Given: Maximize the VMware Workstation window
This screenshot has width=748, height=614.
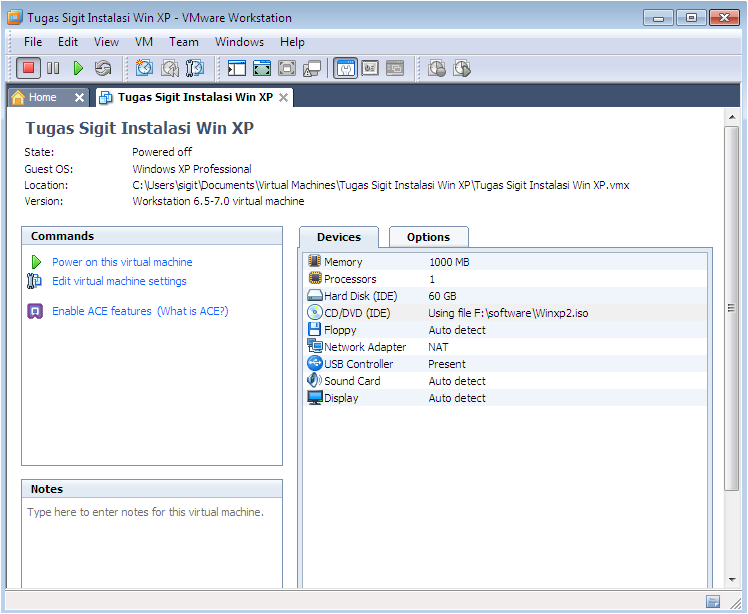Looking at the screenshot, I should click(691, 18).
